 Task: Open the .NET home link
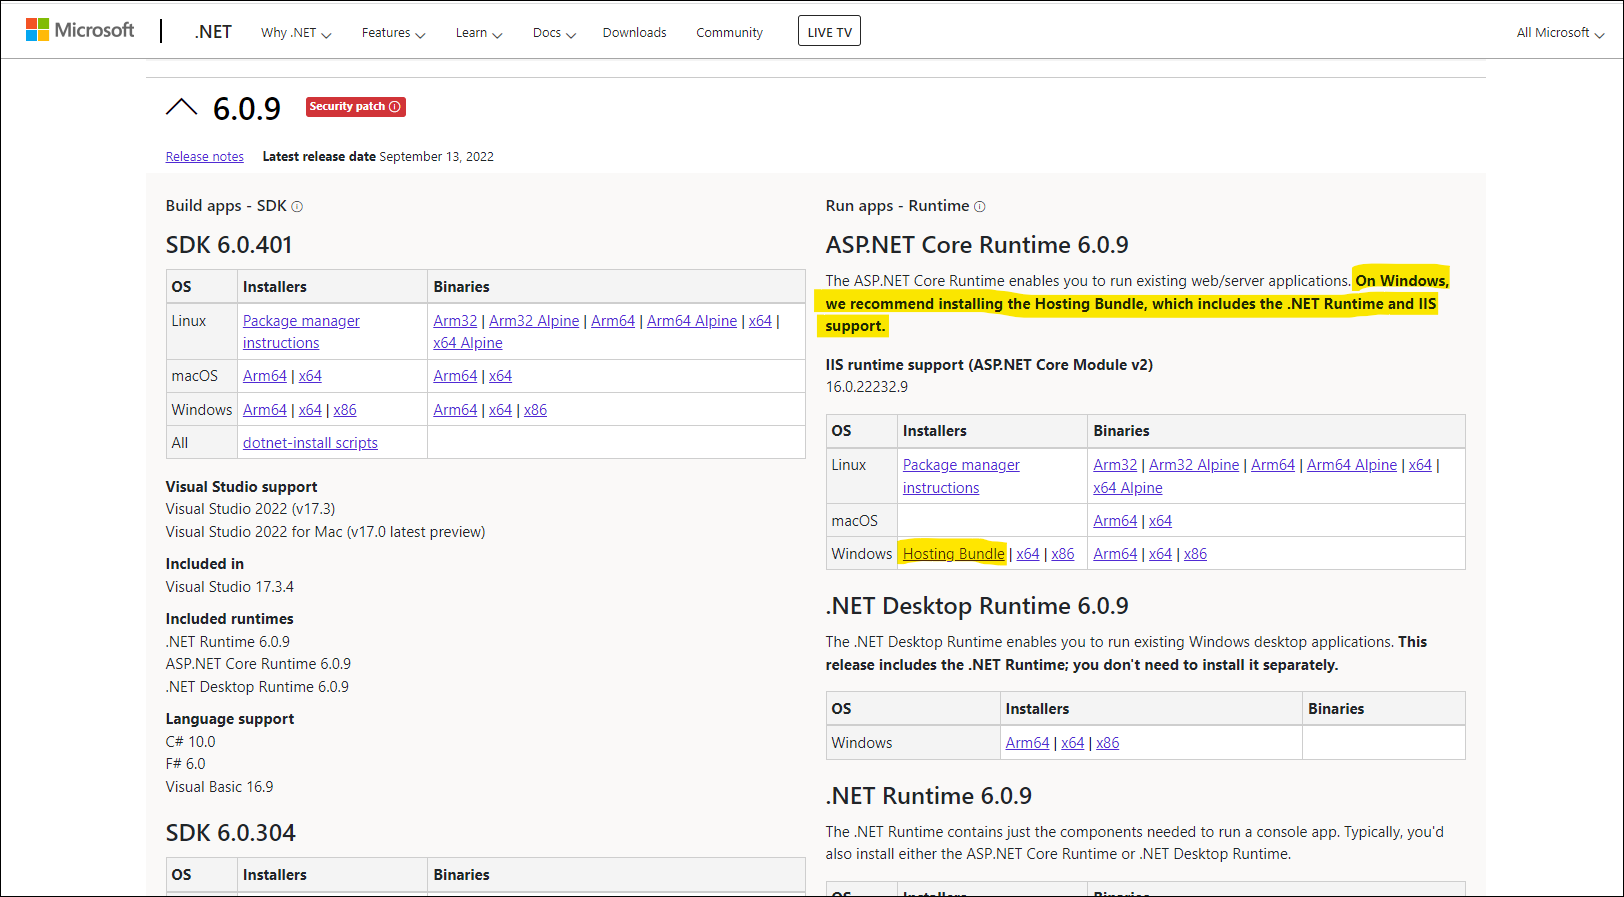213,32
